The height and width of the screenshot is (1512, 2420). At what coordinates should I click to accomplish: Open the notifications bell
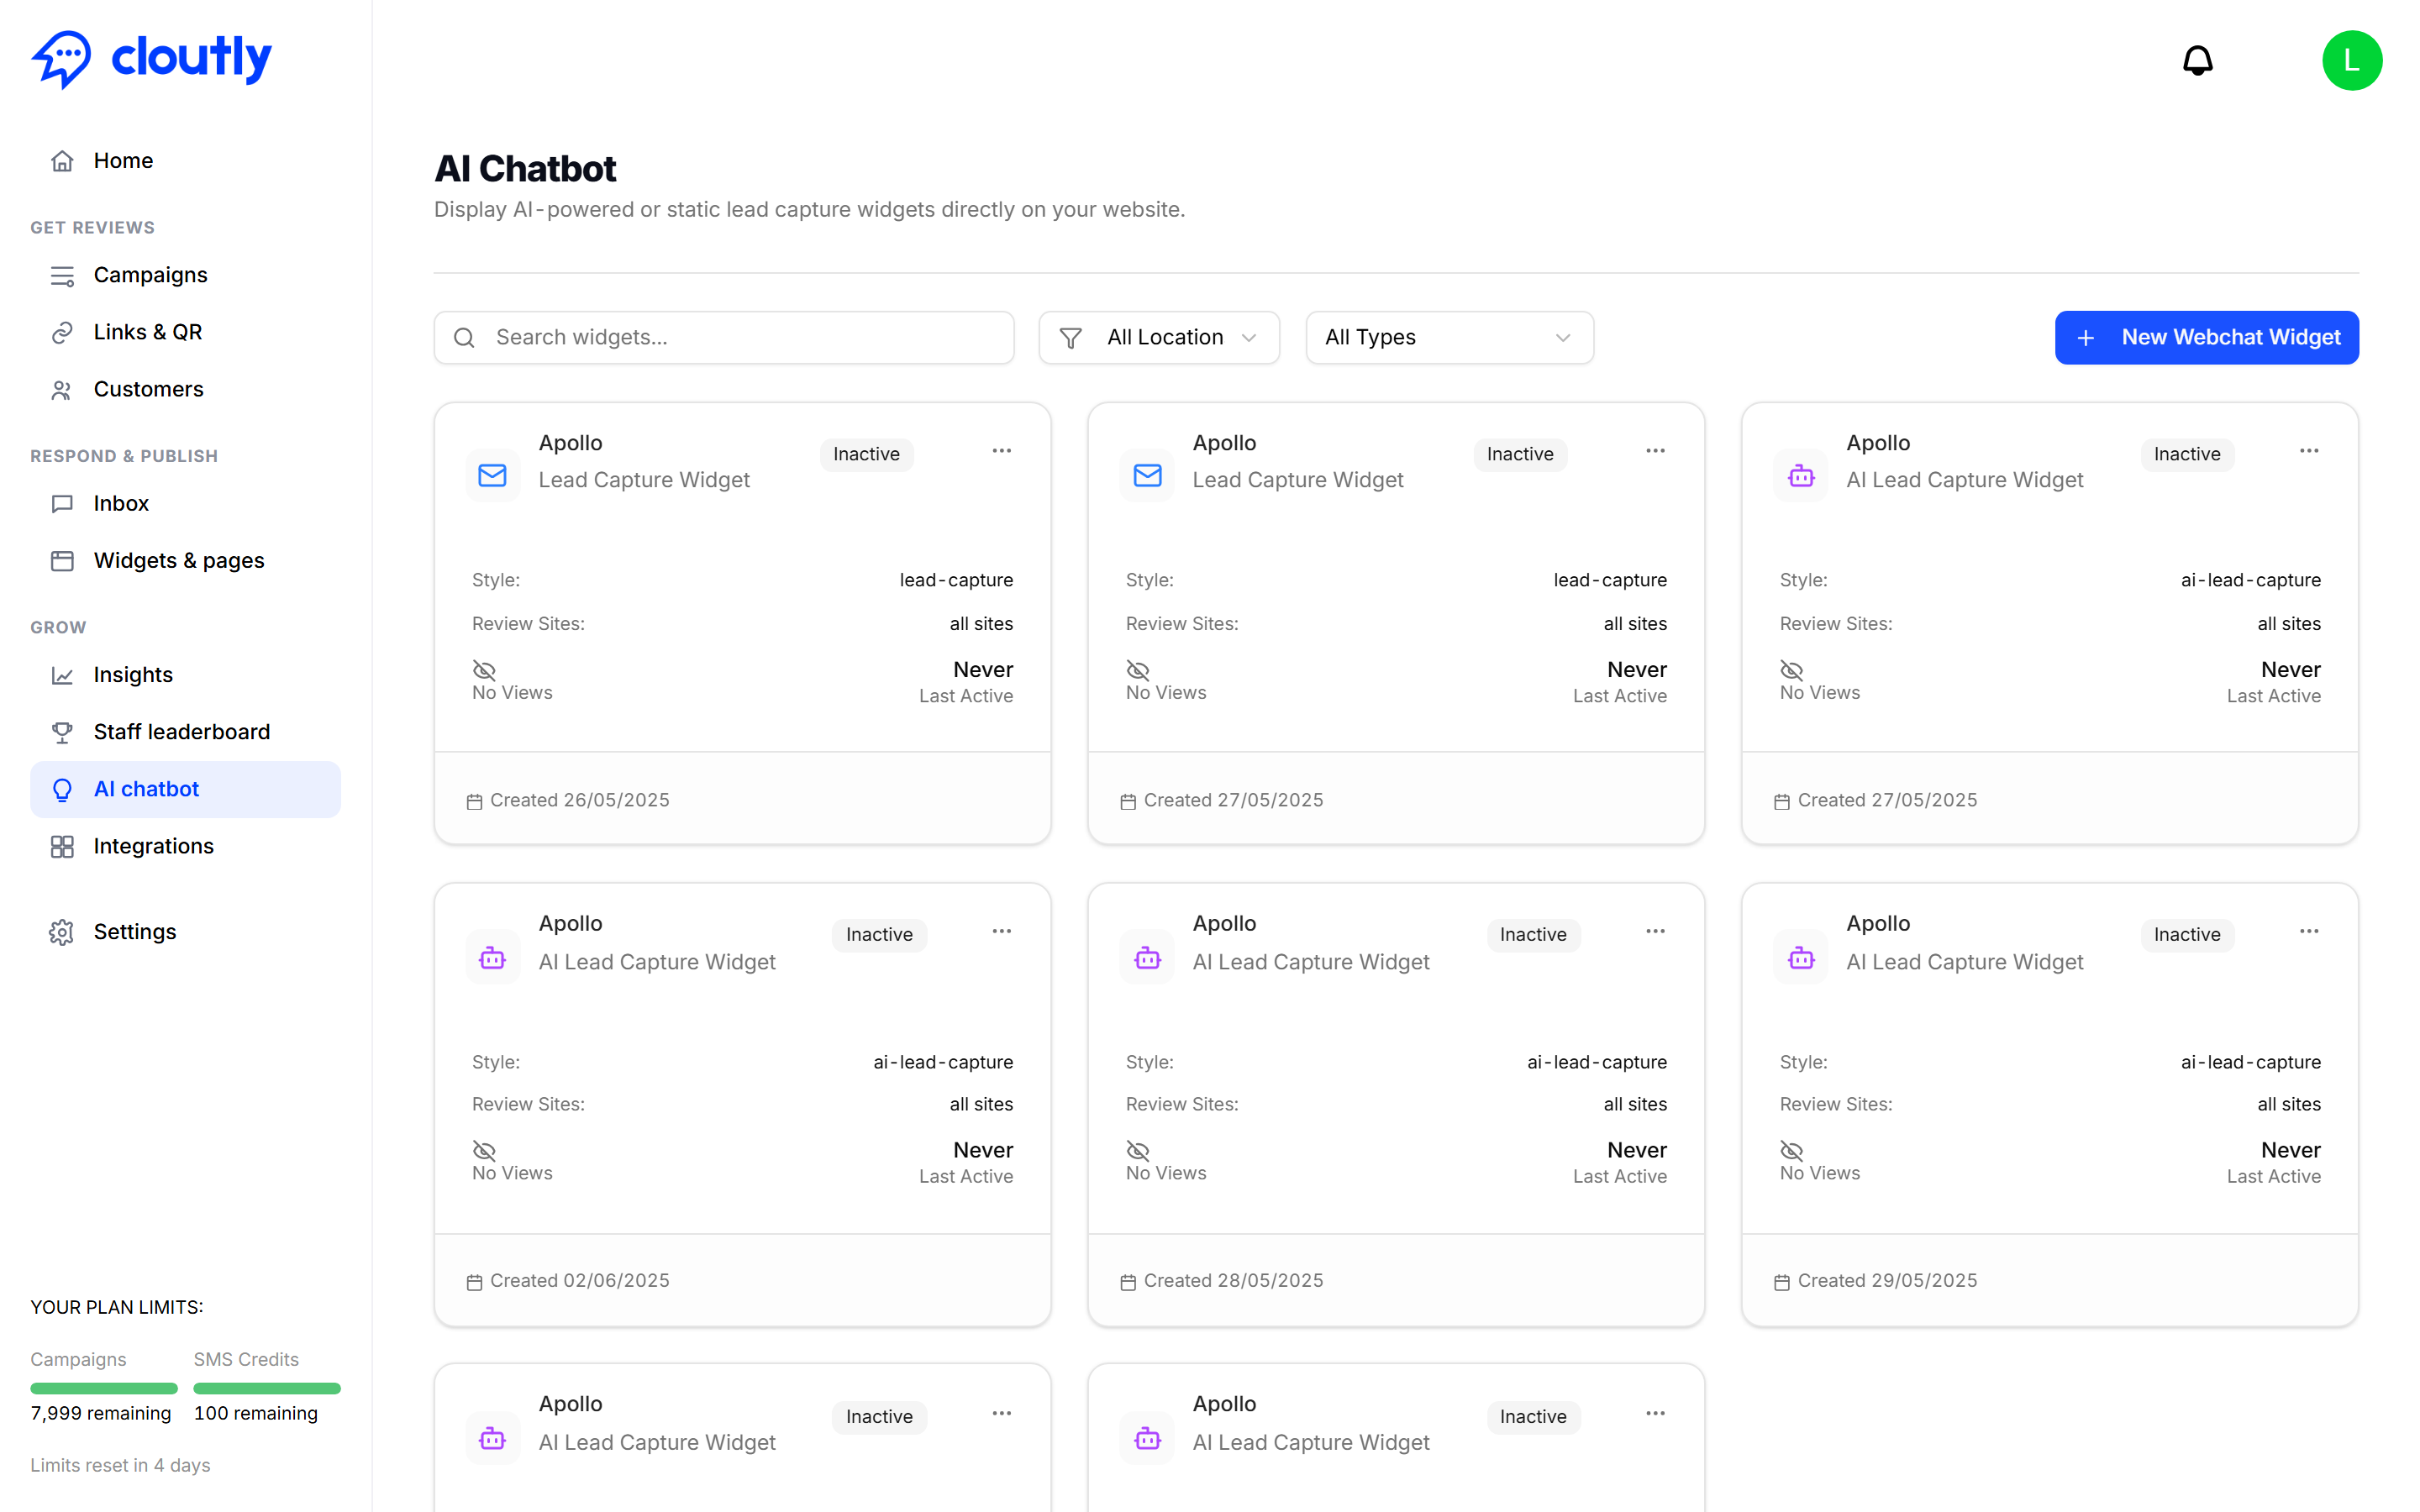pos(2196,61)
